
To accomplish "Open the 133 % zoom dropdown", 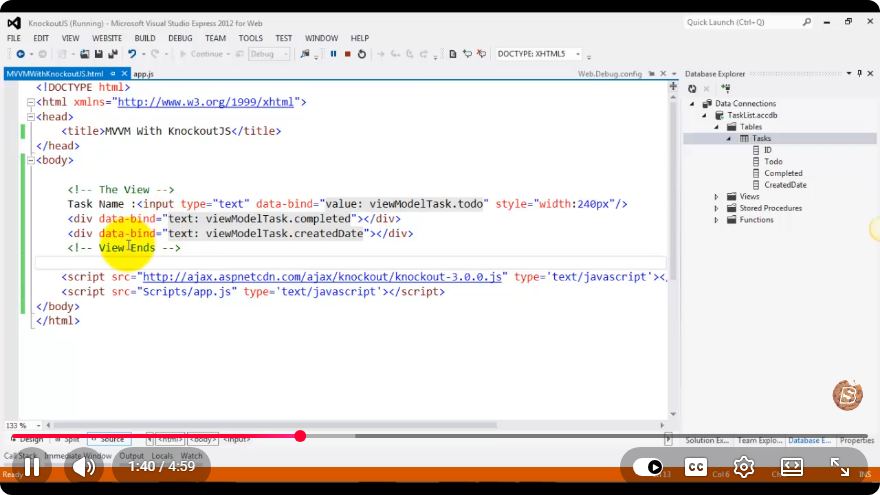I will 38,425.
